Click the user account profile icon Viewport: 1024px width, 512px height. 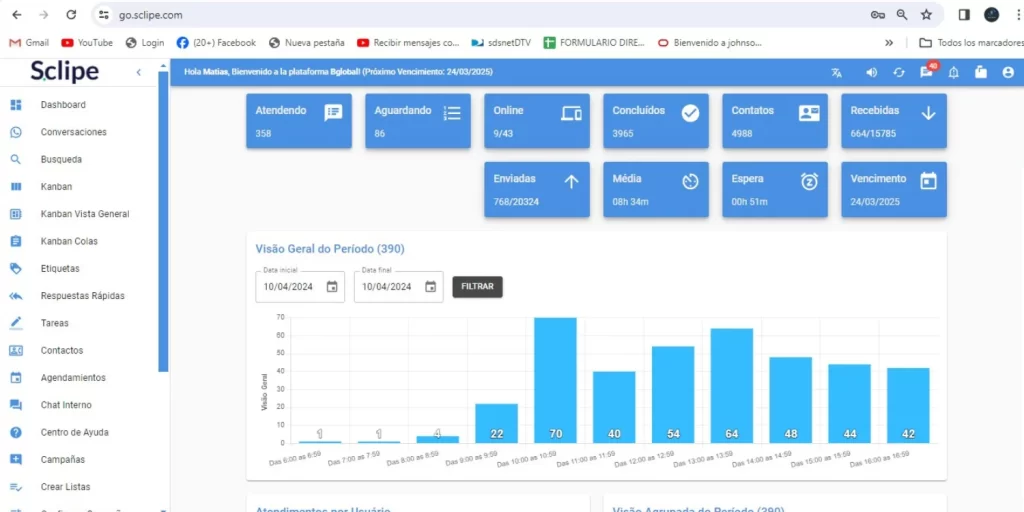tap(1008, 72)
